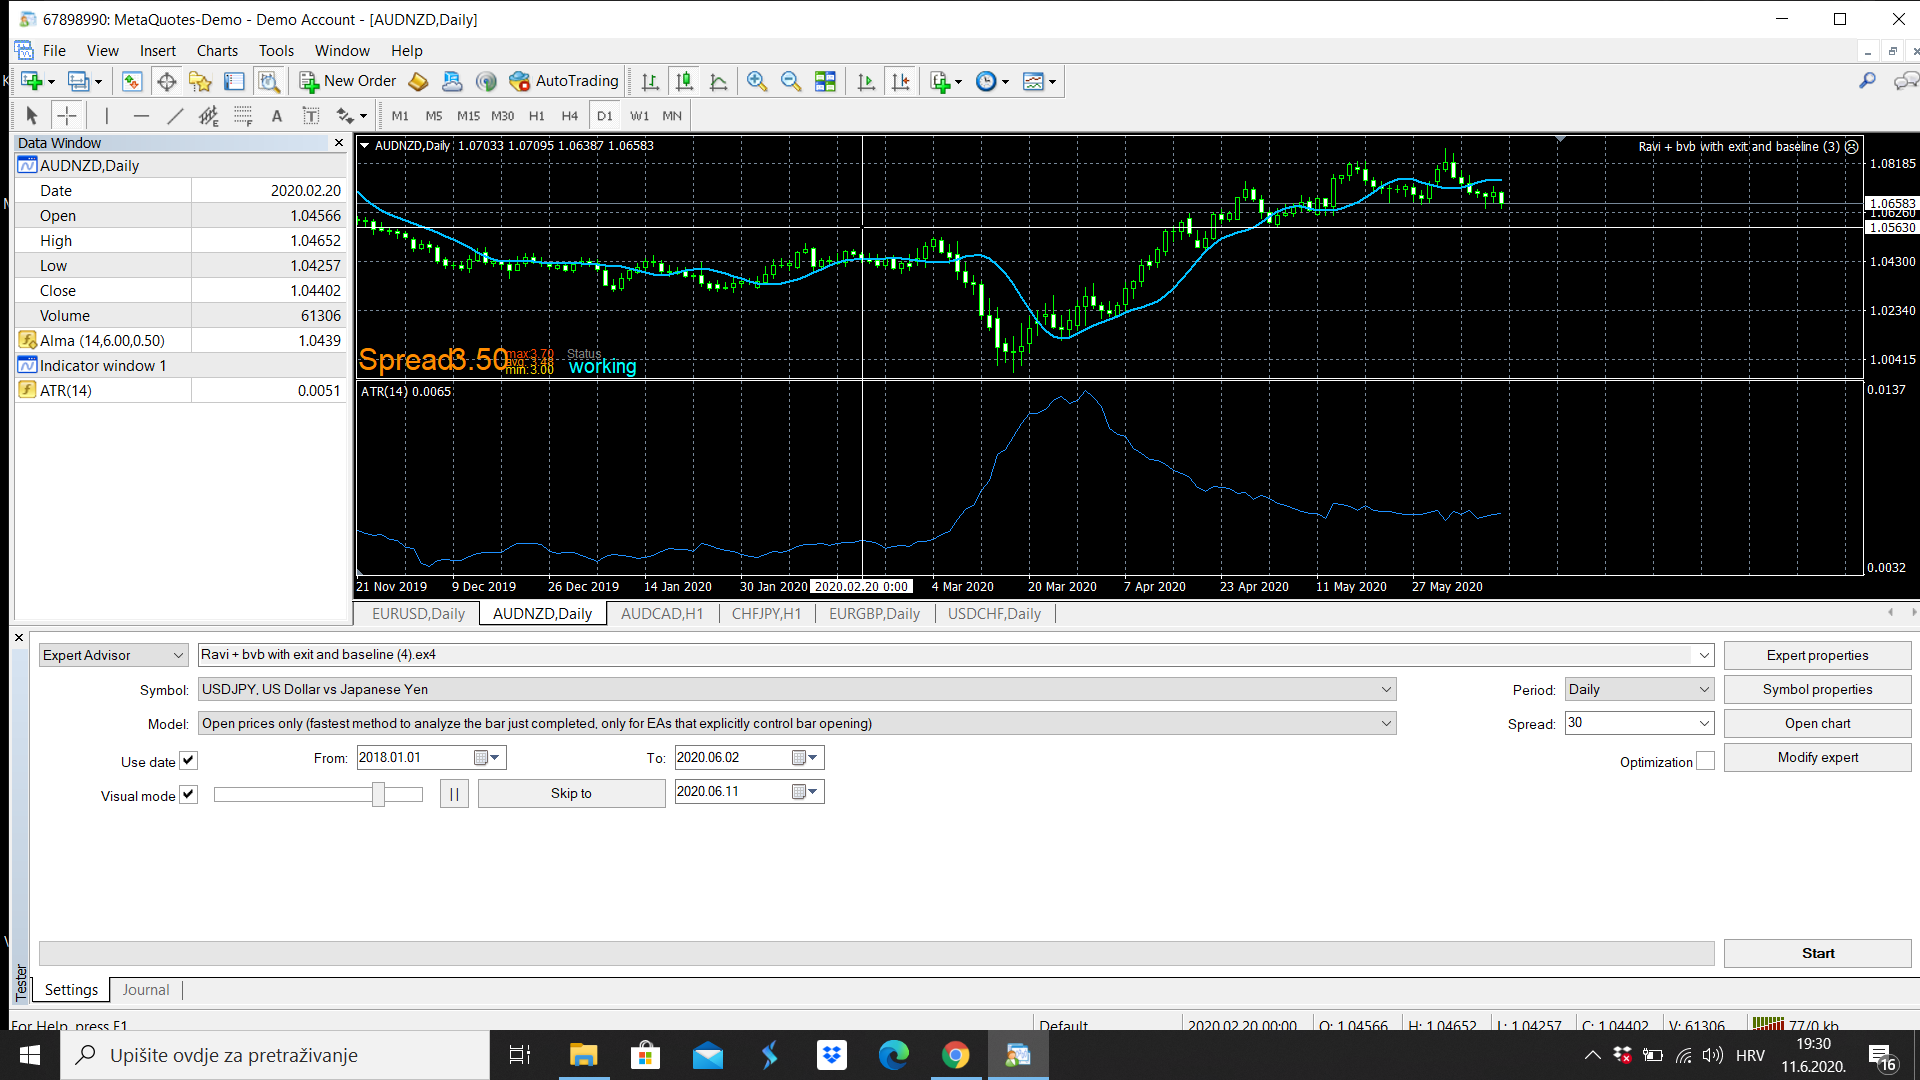
Task: Open the Charts menu
Action: pos(217,51)
